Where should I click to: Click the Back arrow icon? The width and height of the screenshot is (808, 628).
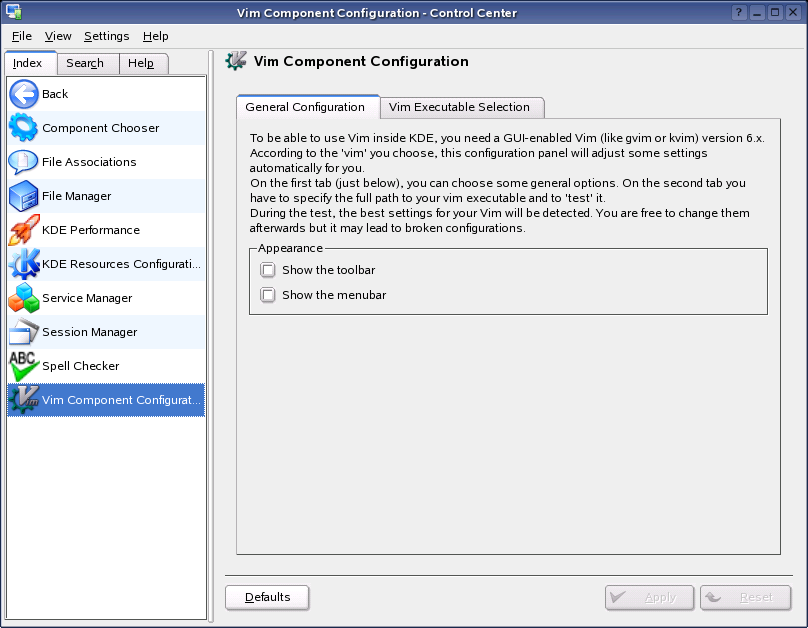(x=24, y=94)
